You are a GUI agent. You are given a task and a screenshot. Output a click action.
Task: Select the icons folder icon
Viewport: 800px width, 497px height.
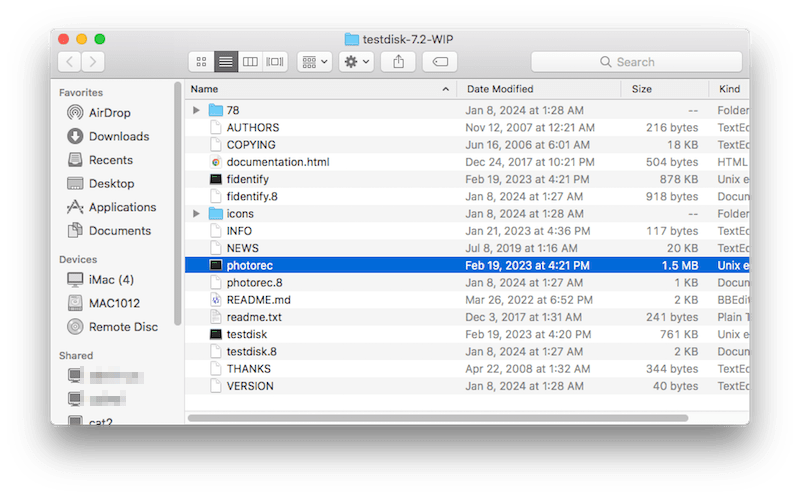tap(216, 214)
